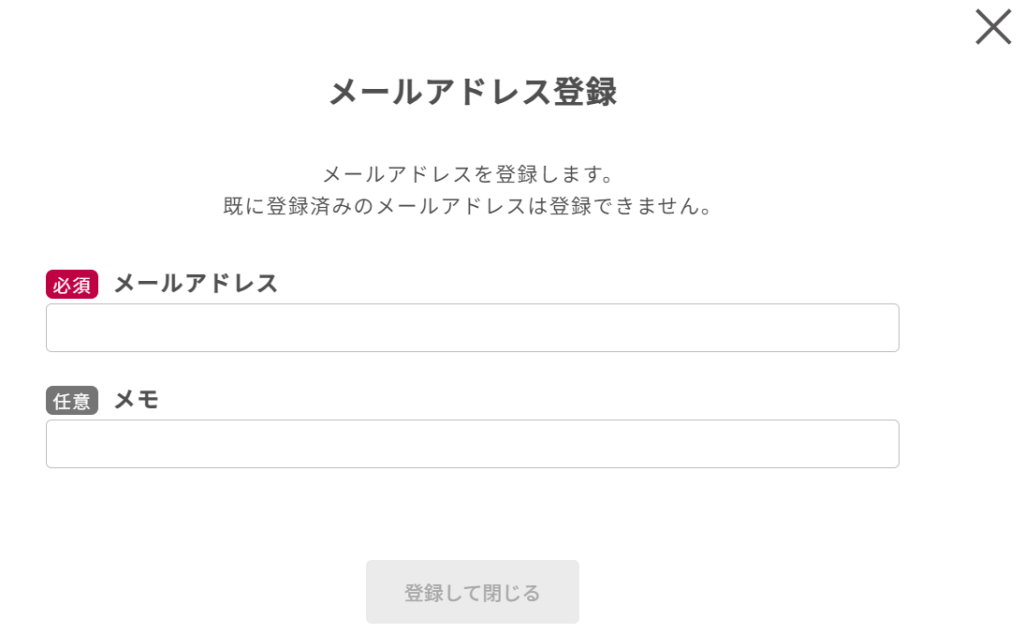Submit with the register-and-close button

472,592
